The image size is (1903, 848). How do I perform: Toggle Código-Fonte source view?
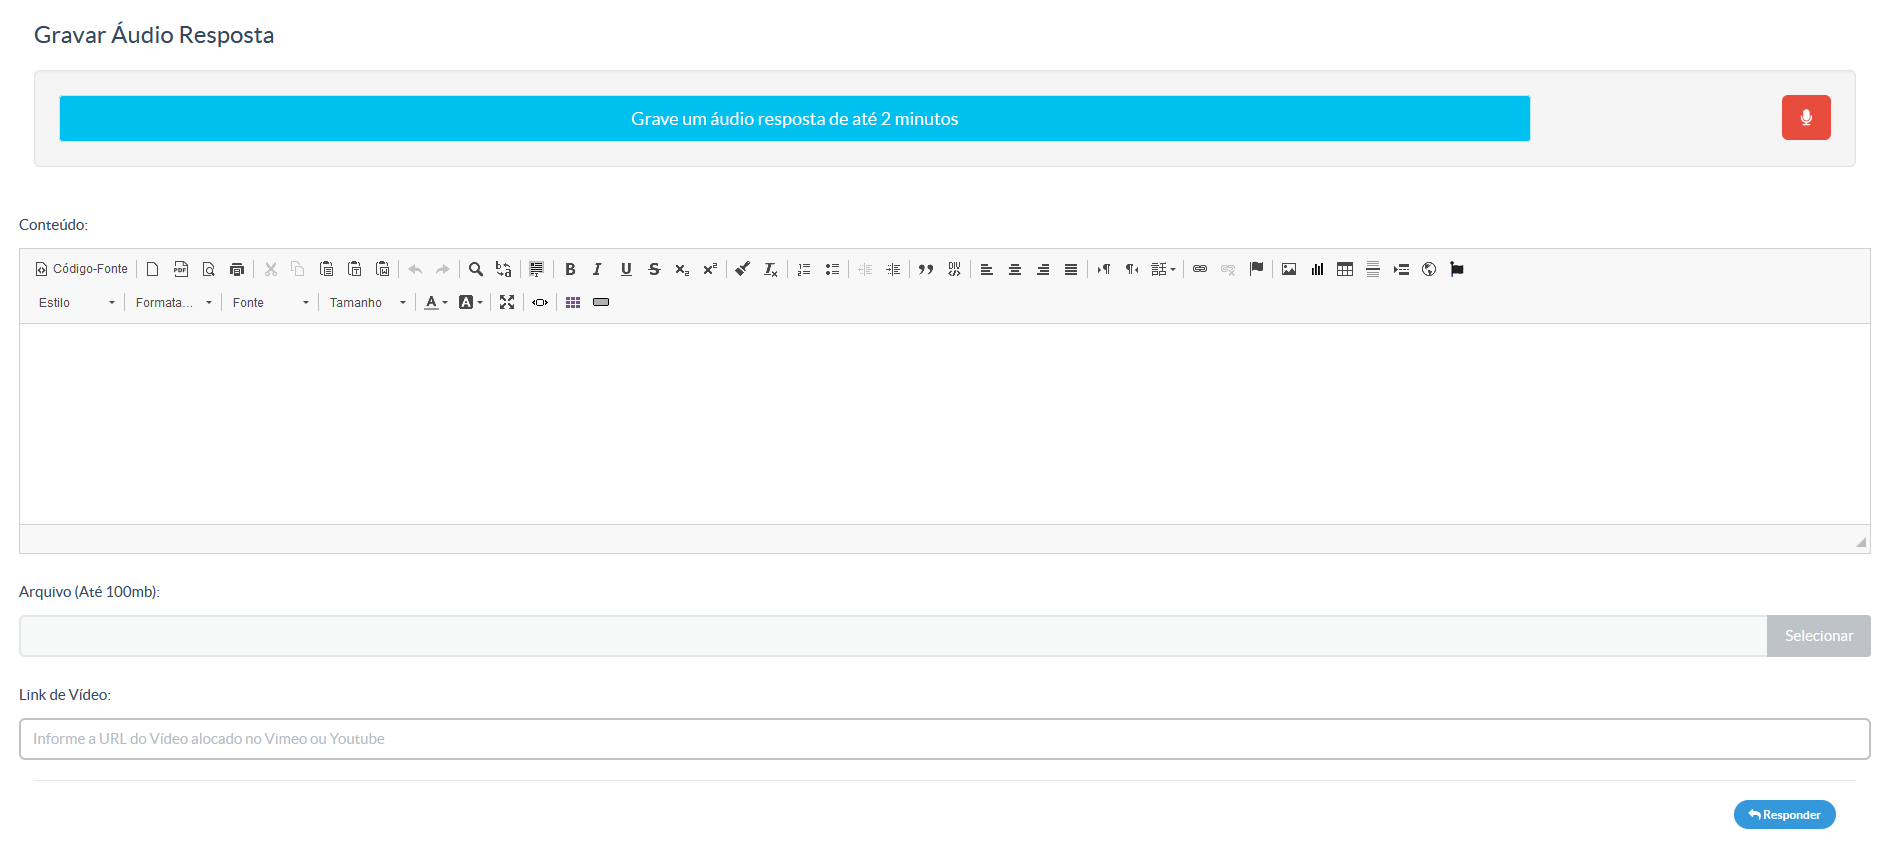(x=82, y=269)
